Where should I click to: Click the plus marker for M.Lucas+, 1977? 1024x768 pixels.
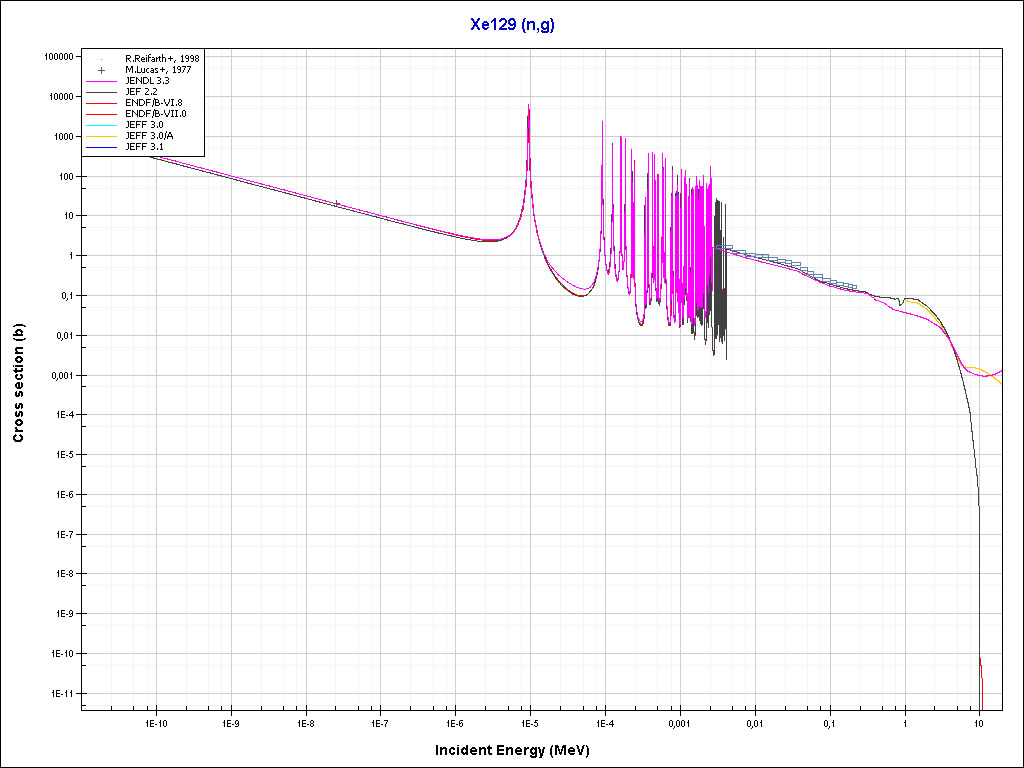tap(102, 70)
